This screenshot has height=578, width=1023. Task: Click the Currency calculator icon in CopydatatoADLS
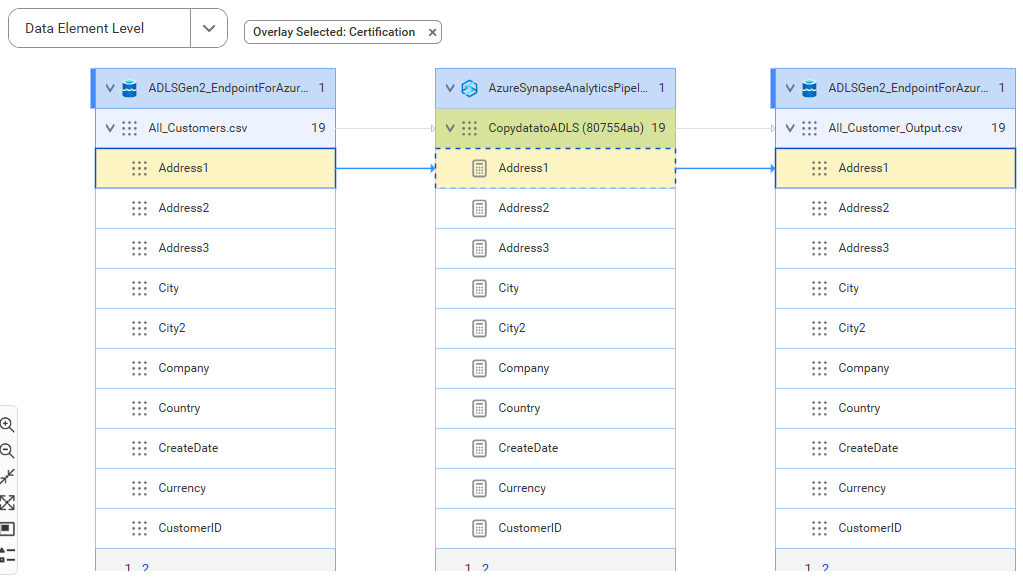pos(480,489)
